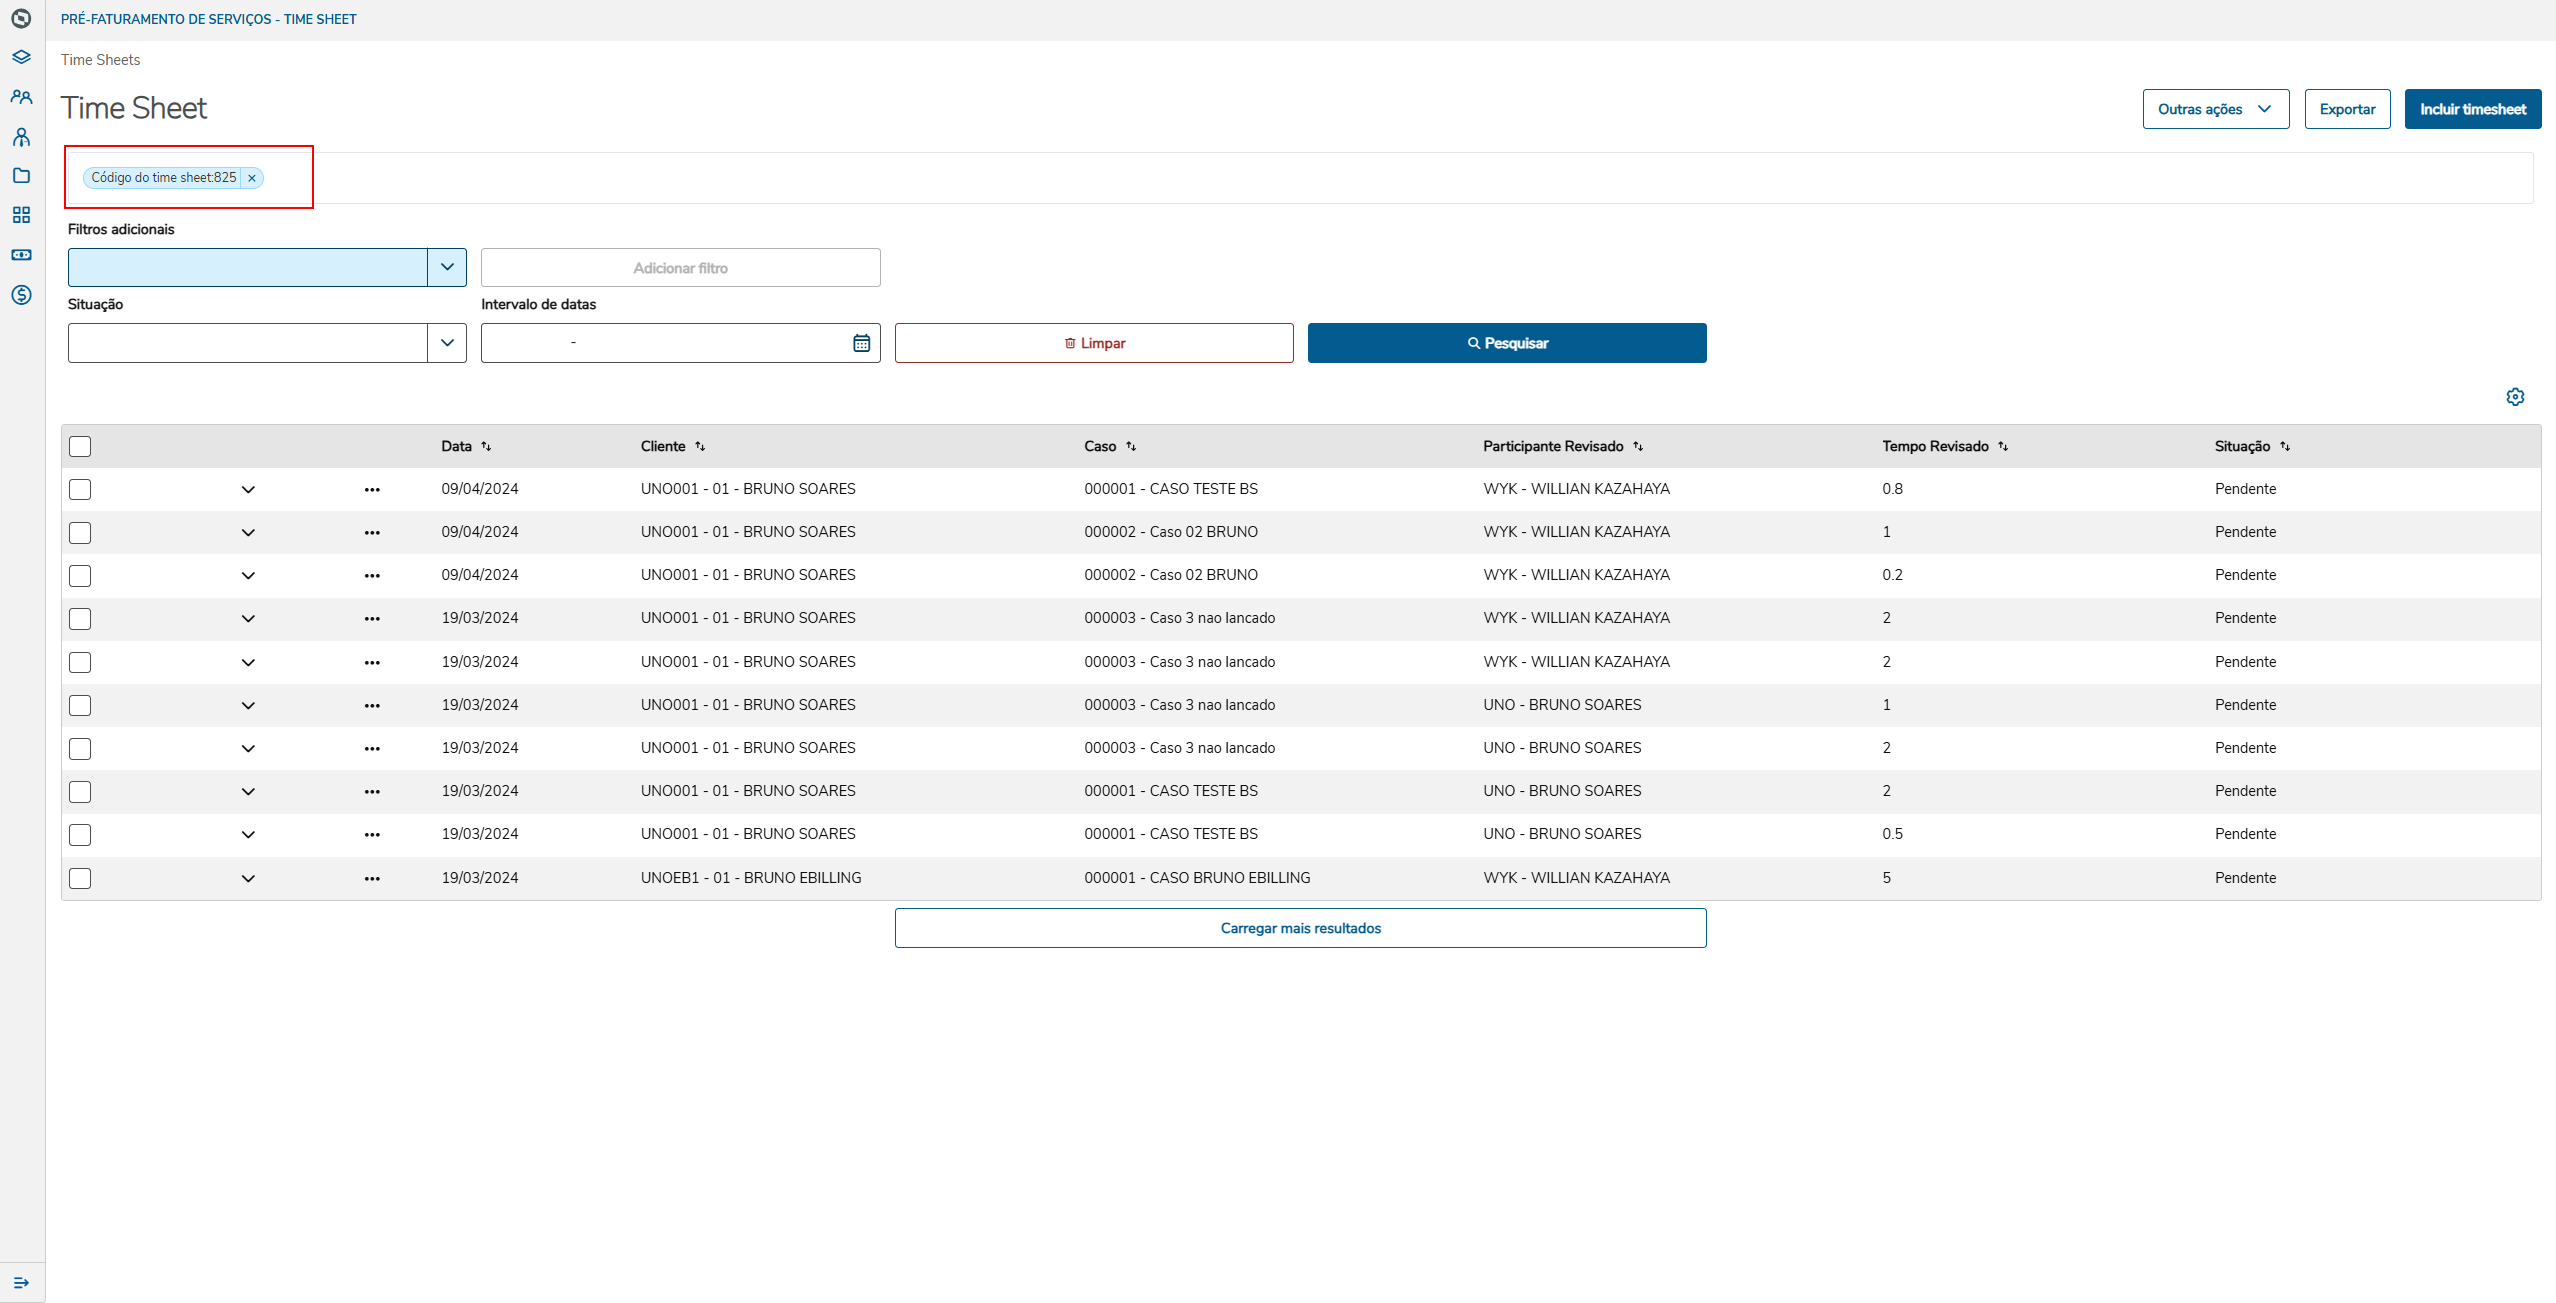2556x1303 pixels.
Task: Click the layers icon in left sidebar
Action: tap(21, 57)
